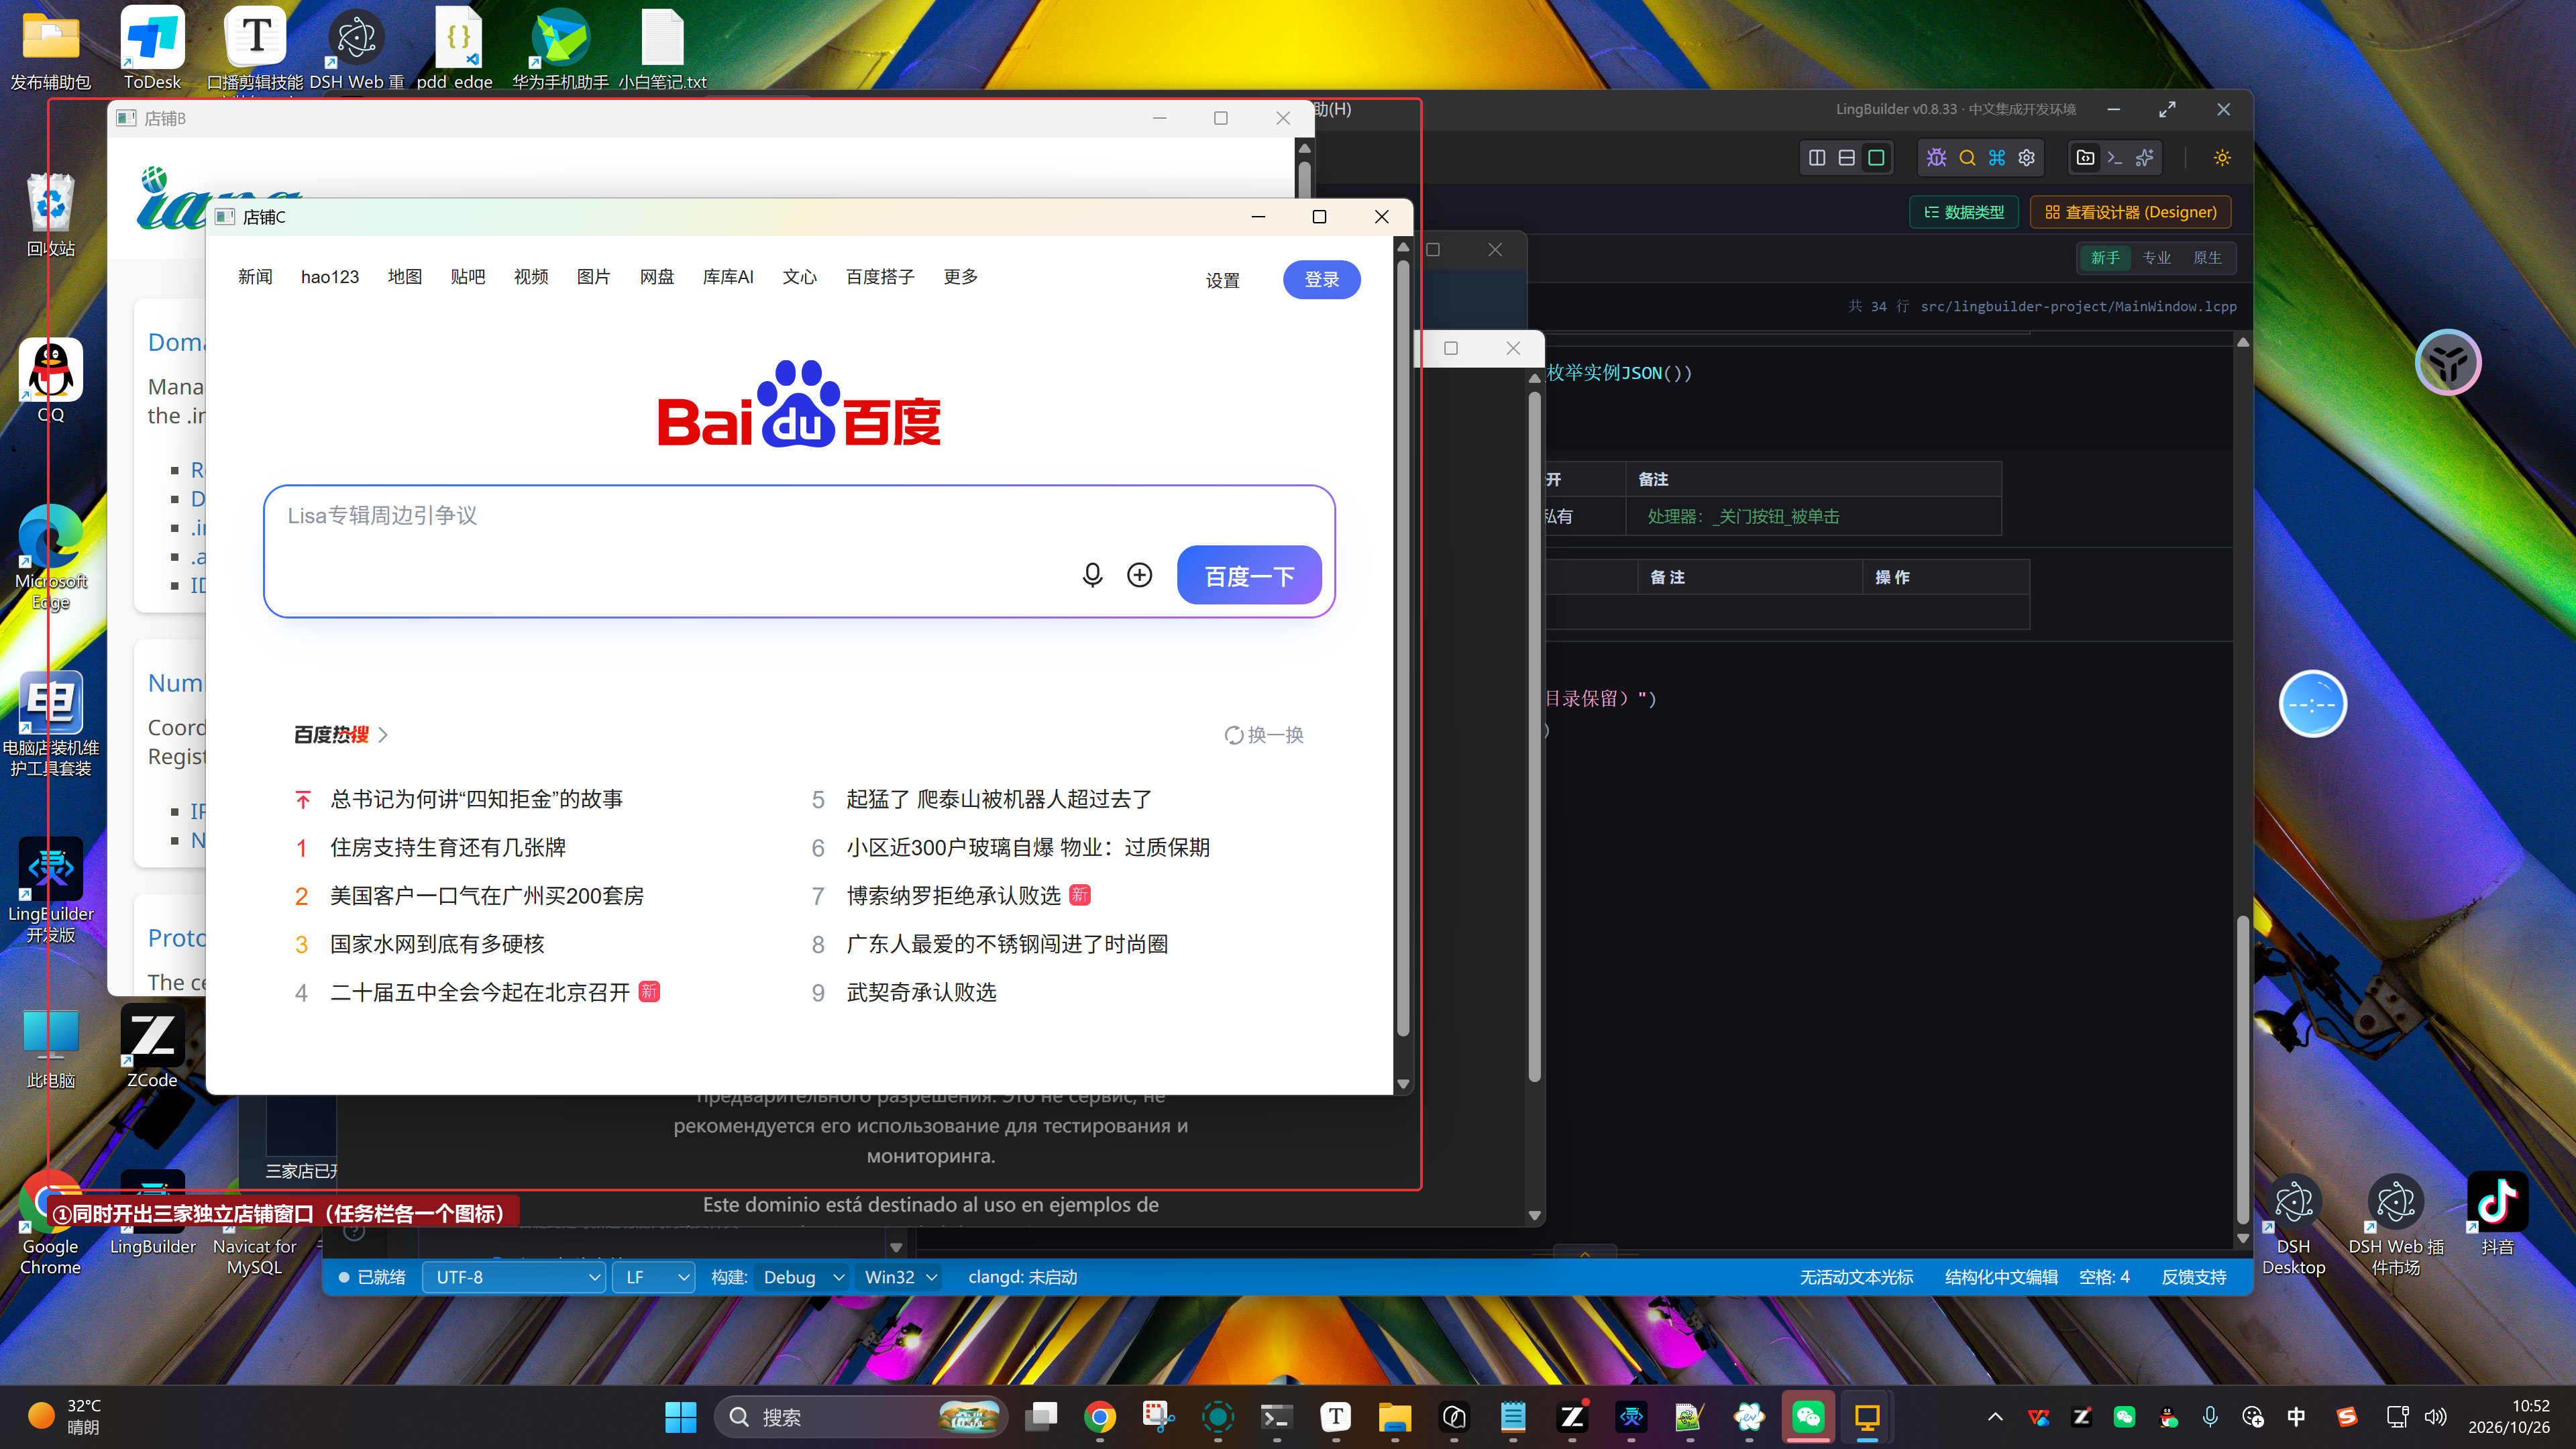The width and height of the screenshot is (2576, 1449).
Task: Open the gear settings icon in LingBuilder toolbar
Action: 2027,158
